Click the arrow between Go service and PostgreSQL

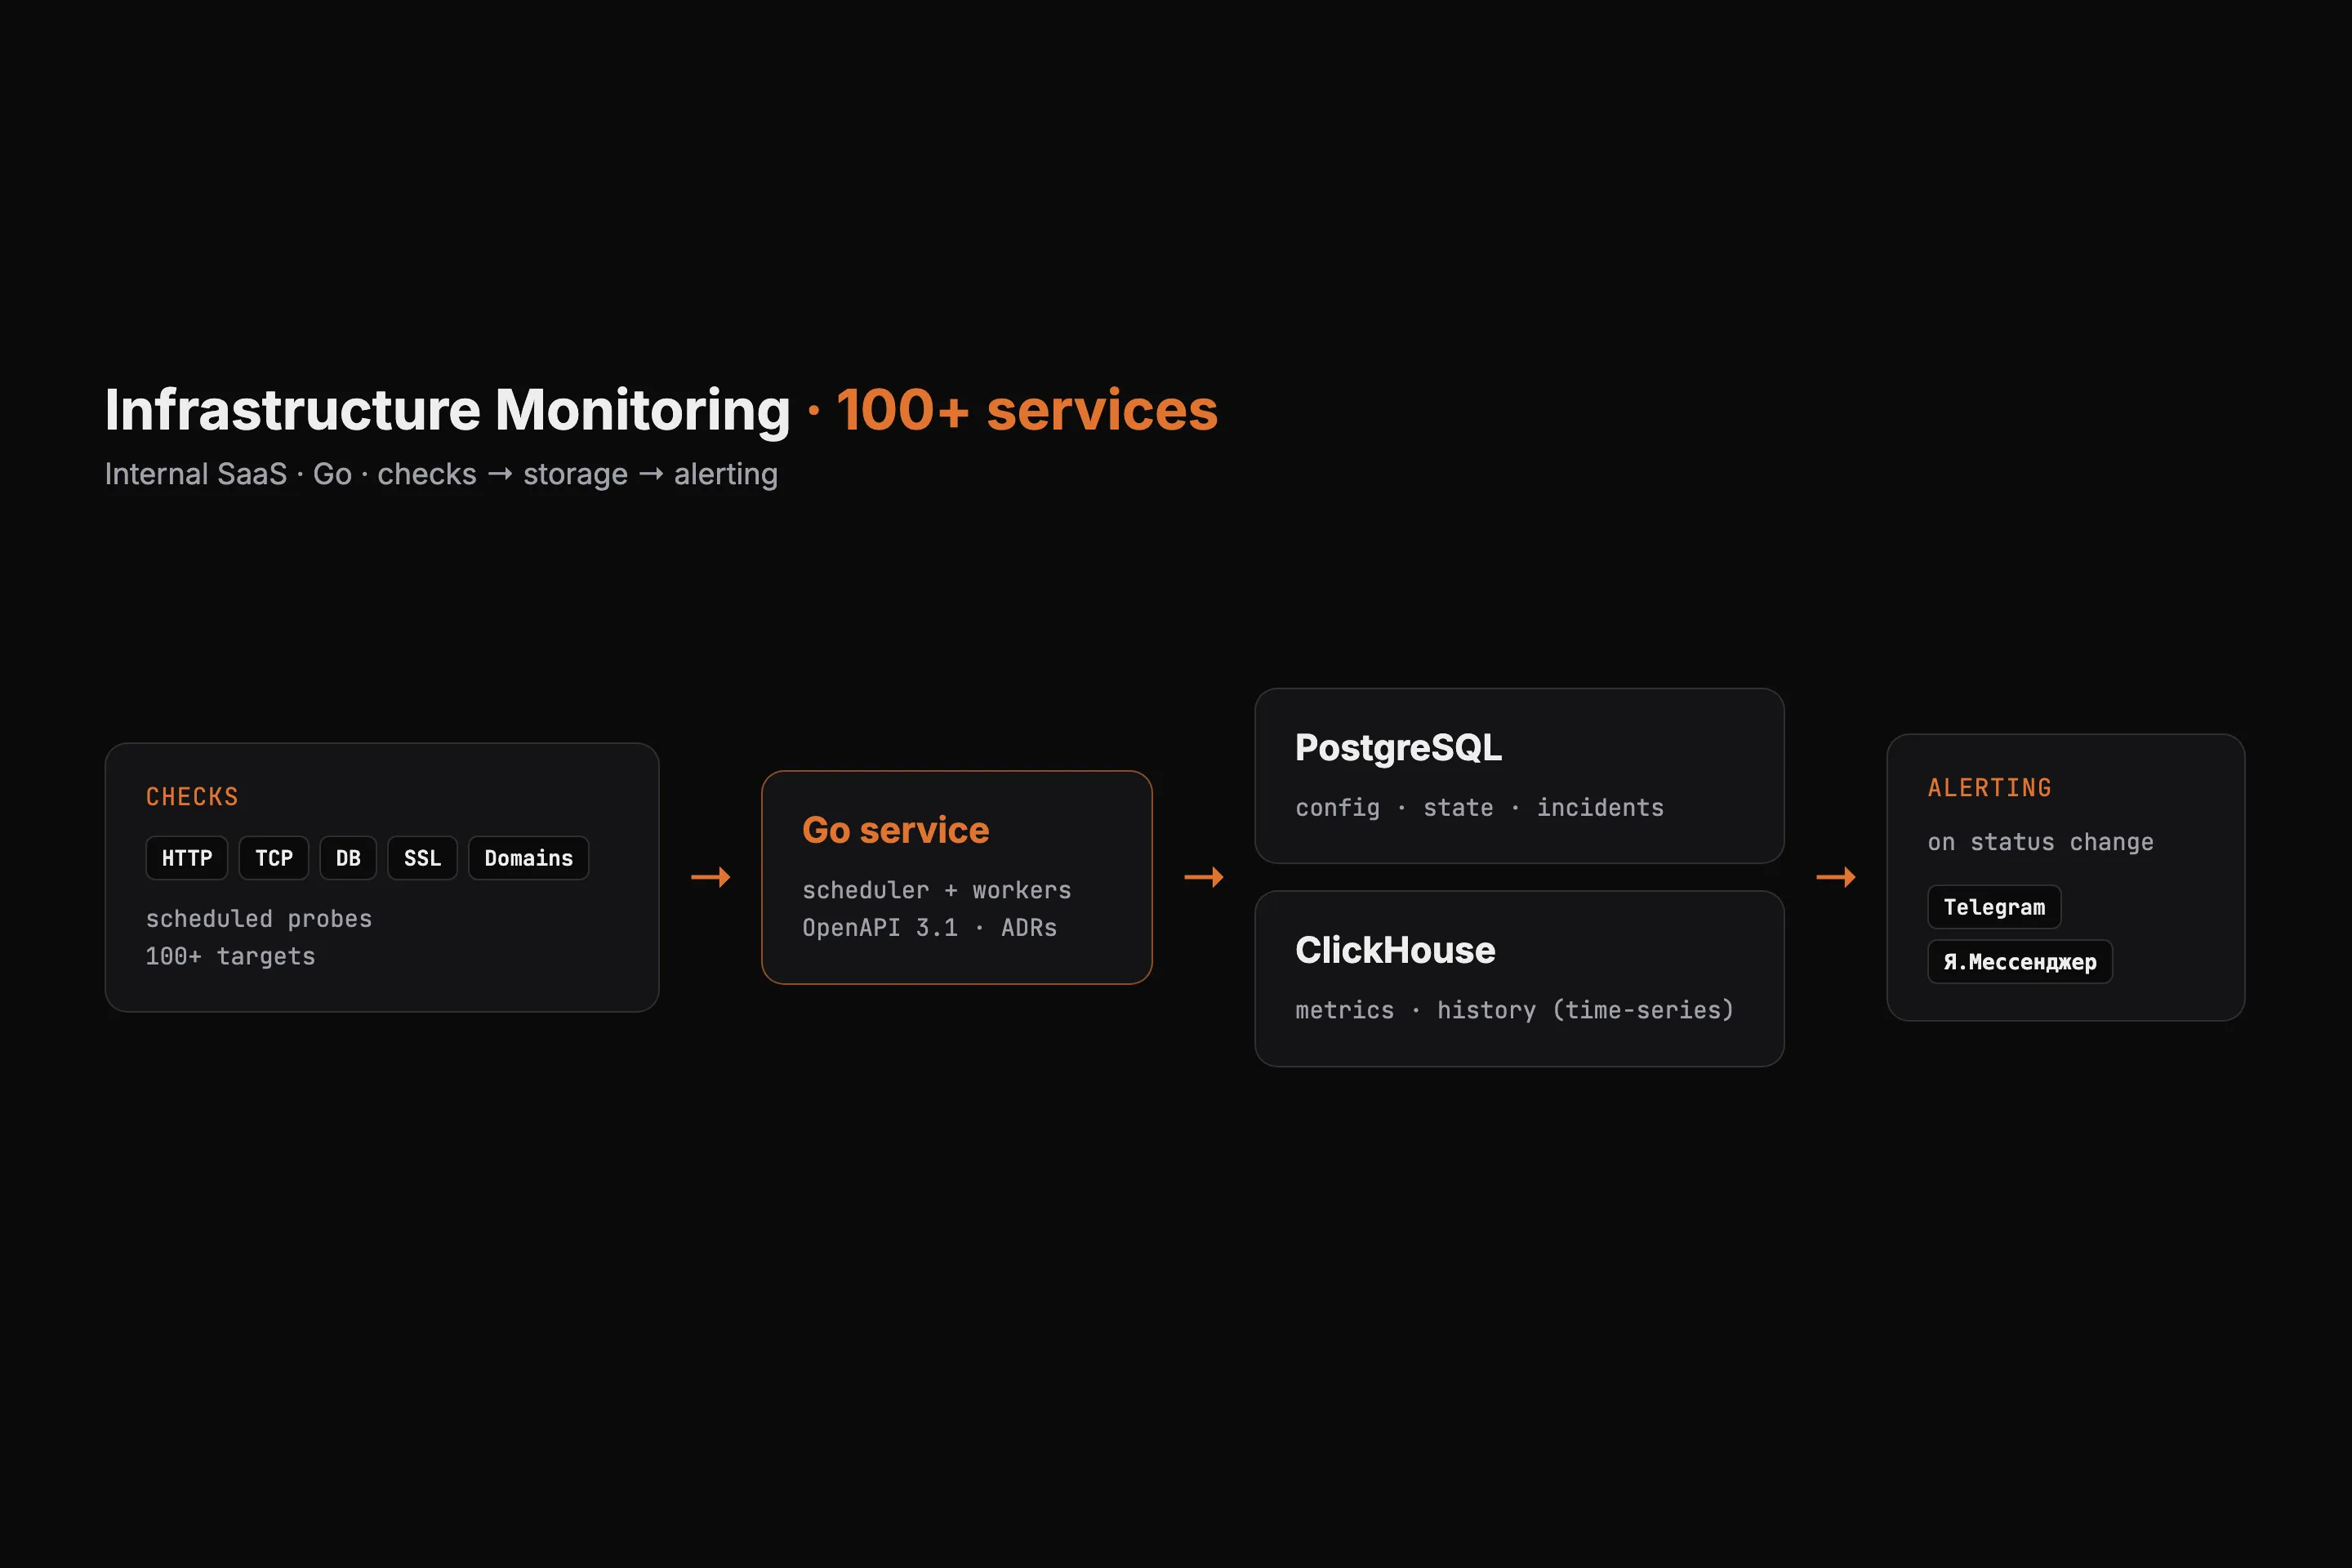[x=1203, y=877]
